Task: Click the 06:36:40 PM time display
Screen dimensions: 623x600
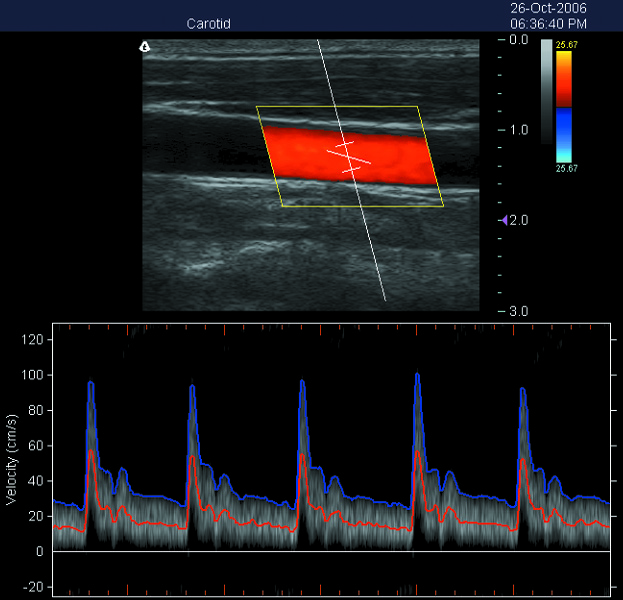Action: [548, 22]
